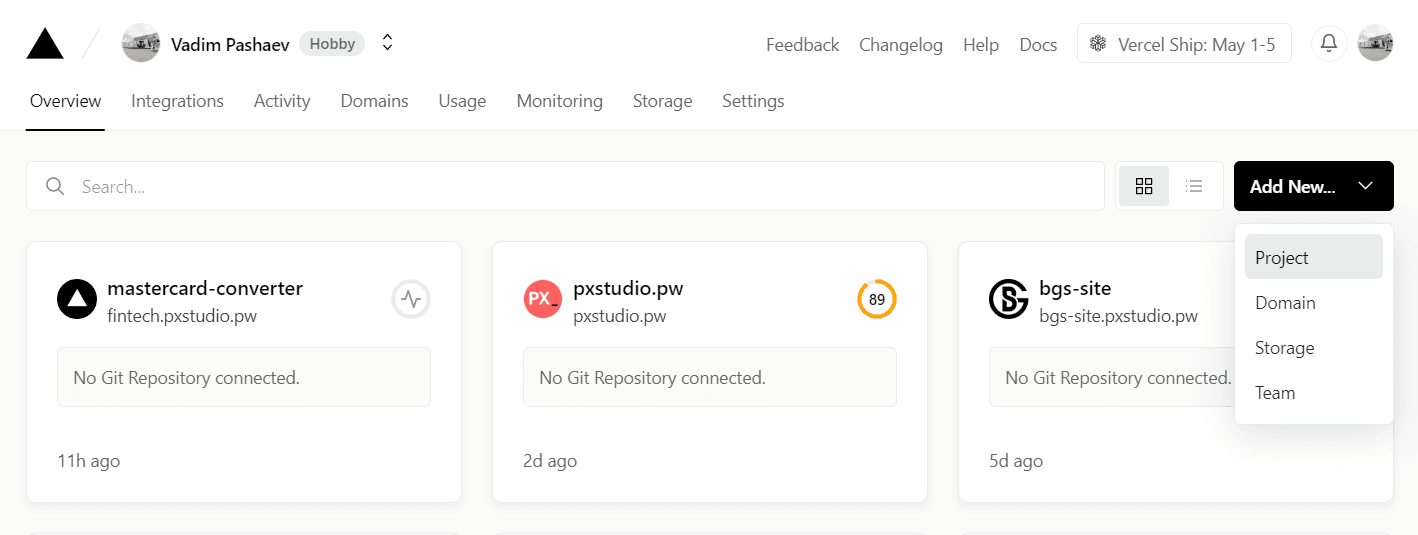
Task: Open the pxstudio.pw project title
Action: (x=628, y=288)
